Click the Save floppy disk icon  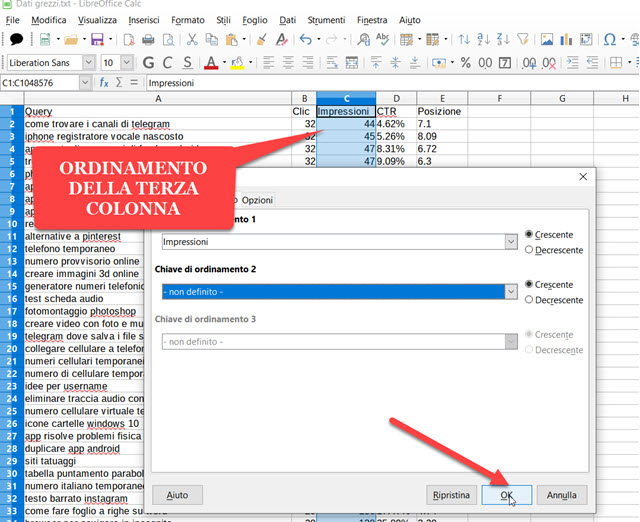[98, 40]
